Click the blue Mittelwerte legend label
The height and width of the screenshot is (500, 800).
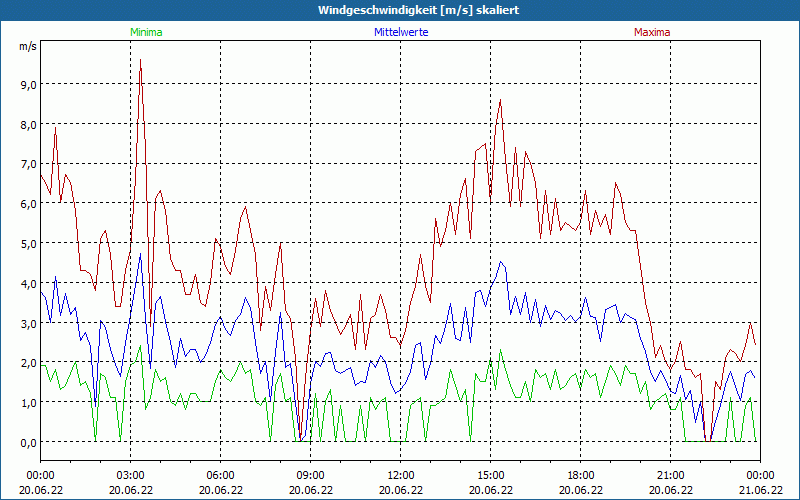401,32
